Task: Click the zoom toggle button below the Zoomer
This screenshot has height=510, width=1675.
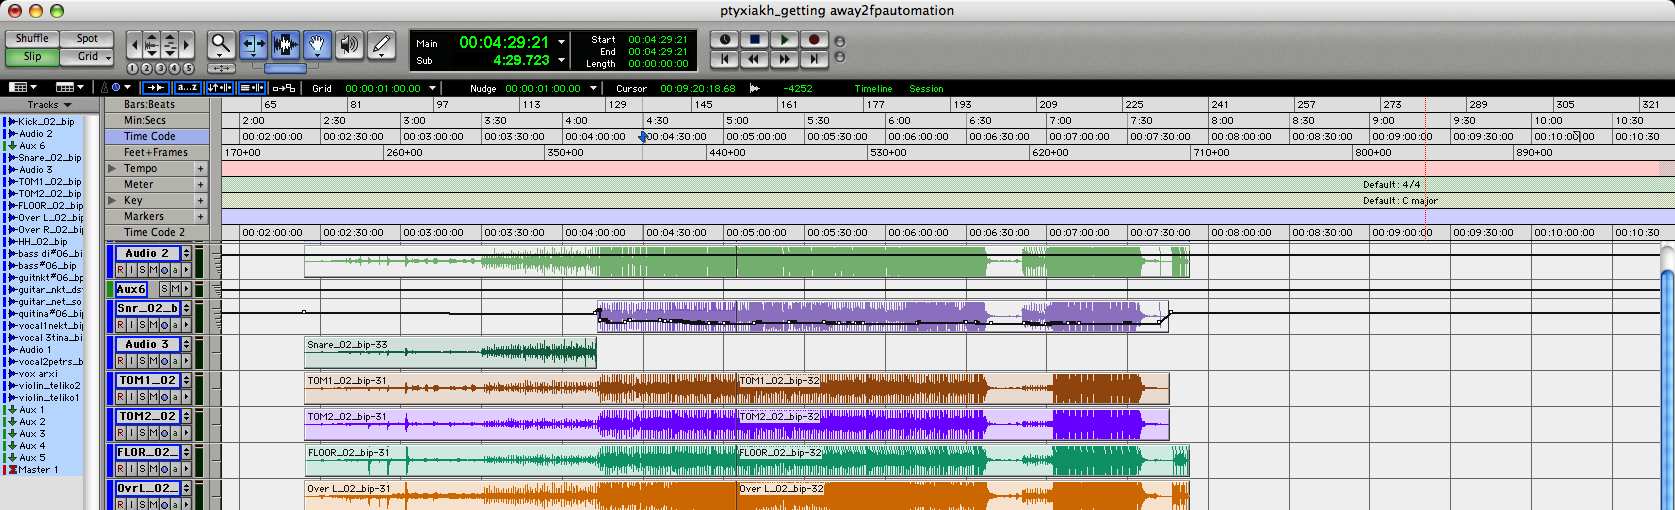Action: tap(221, 68)
